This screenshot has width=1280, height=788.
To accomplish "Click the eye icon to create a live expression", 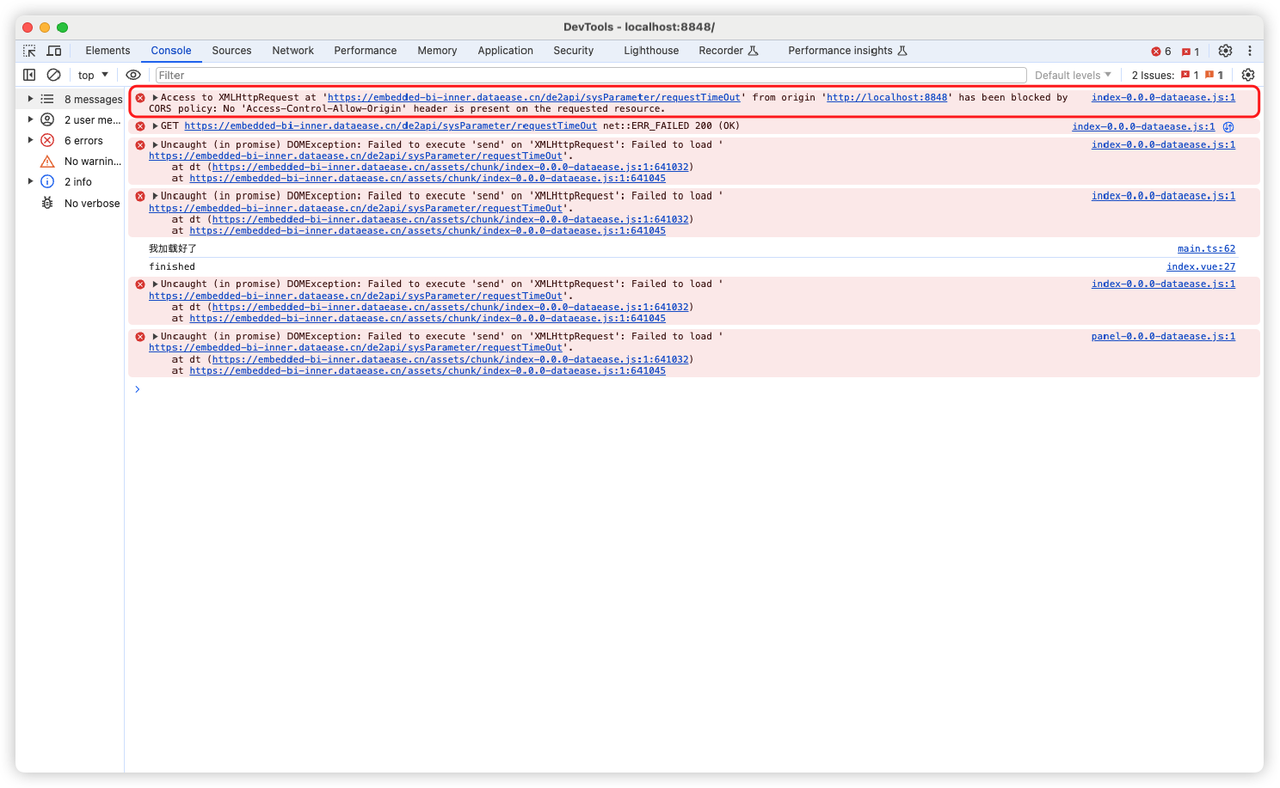I will click(x=133, y=75).
